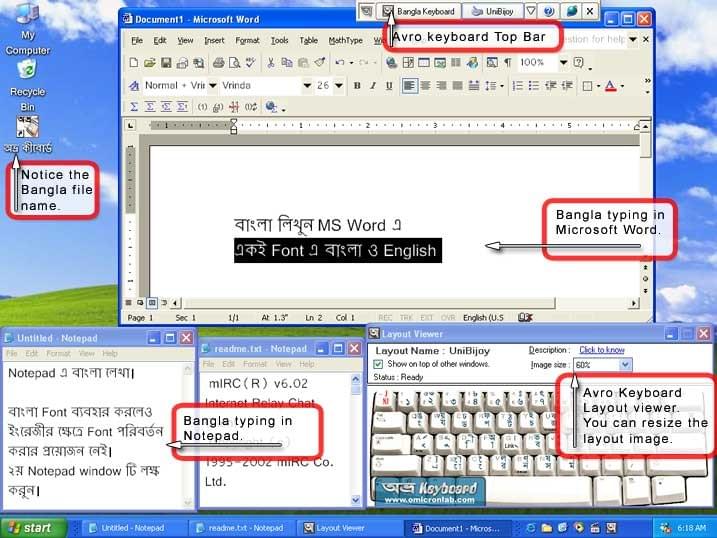Click the 'Click to know' description link
Screen dimensions: 717x538
pyautogui.click(x=602, y=350)
